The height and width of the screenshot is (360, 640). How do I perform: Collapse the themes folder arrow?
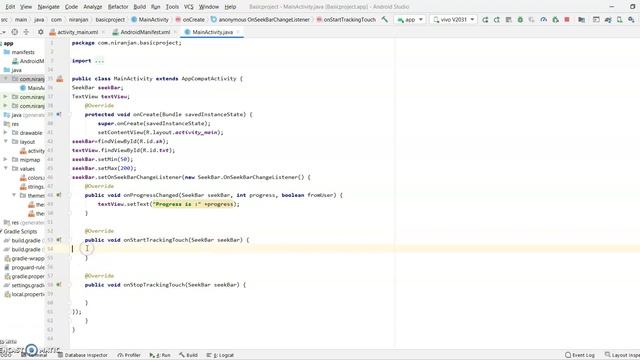tap(14, 196)
